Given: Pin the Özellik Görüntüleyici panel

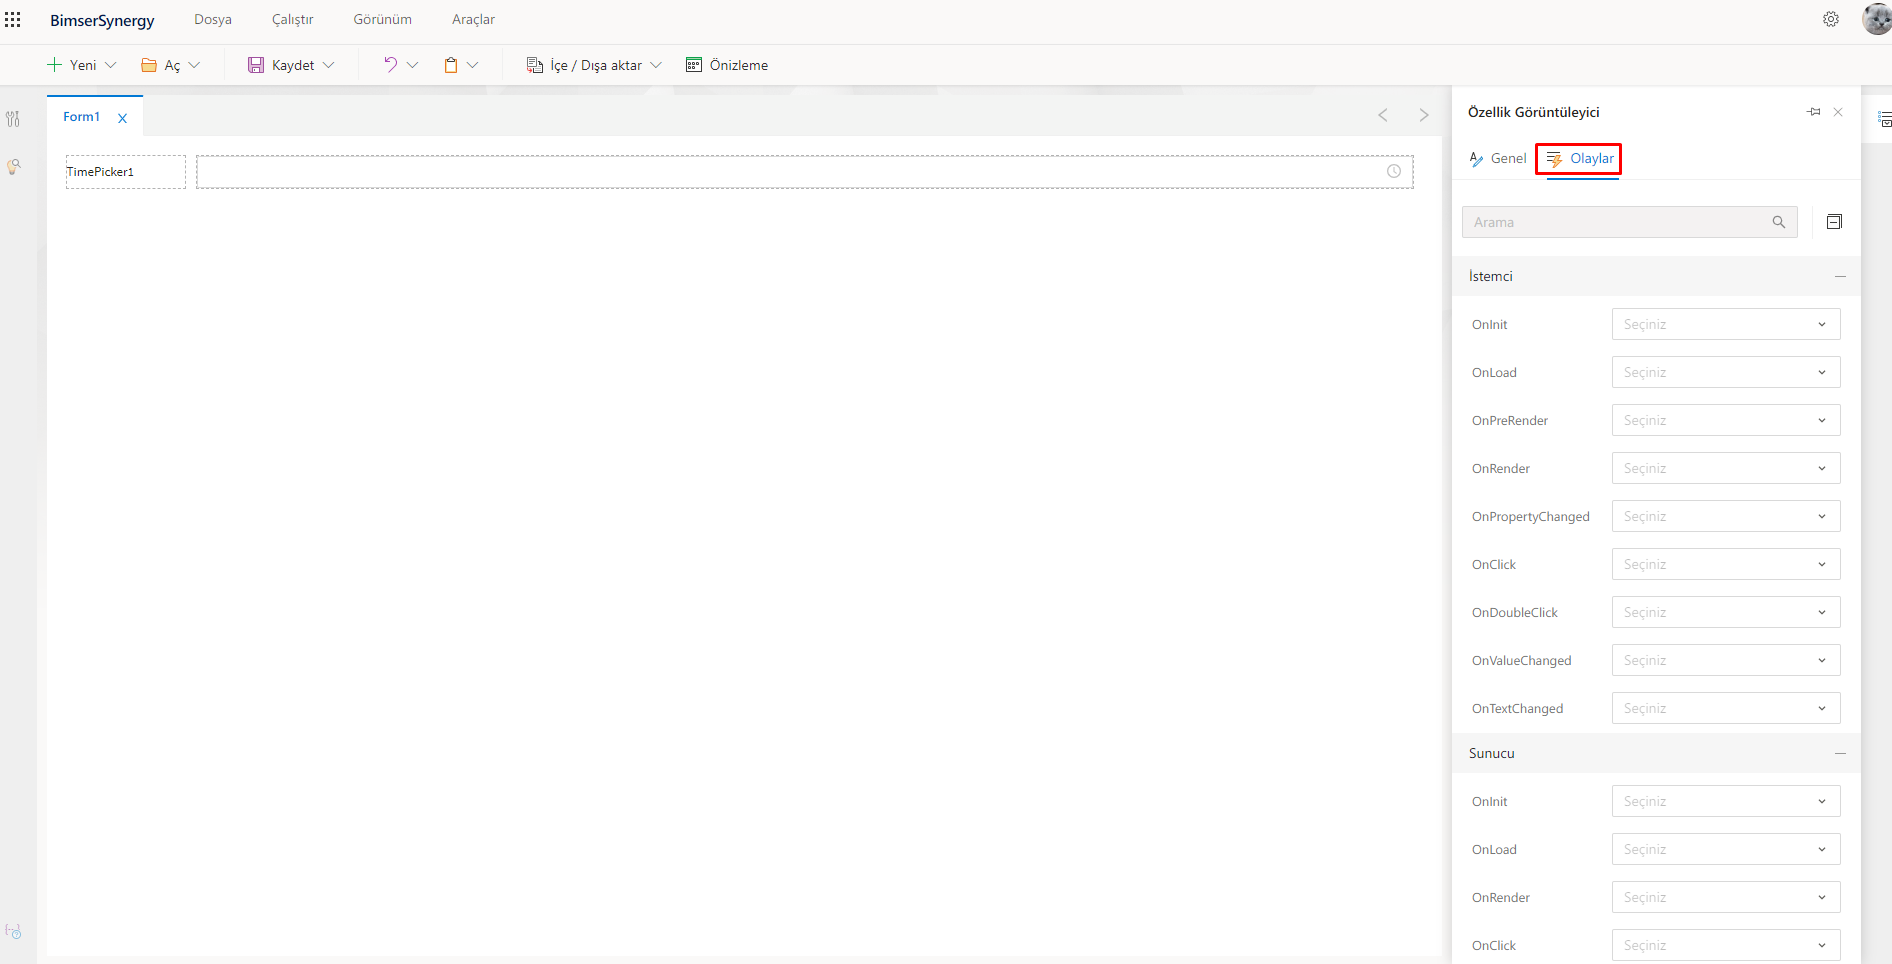Looking at the screenshot, I should [x=1814, y=112].
